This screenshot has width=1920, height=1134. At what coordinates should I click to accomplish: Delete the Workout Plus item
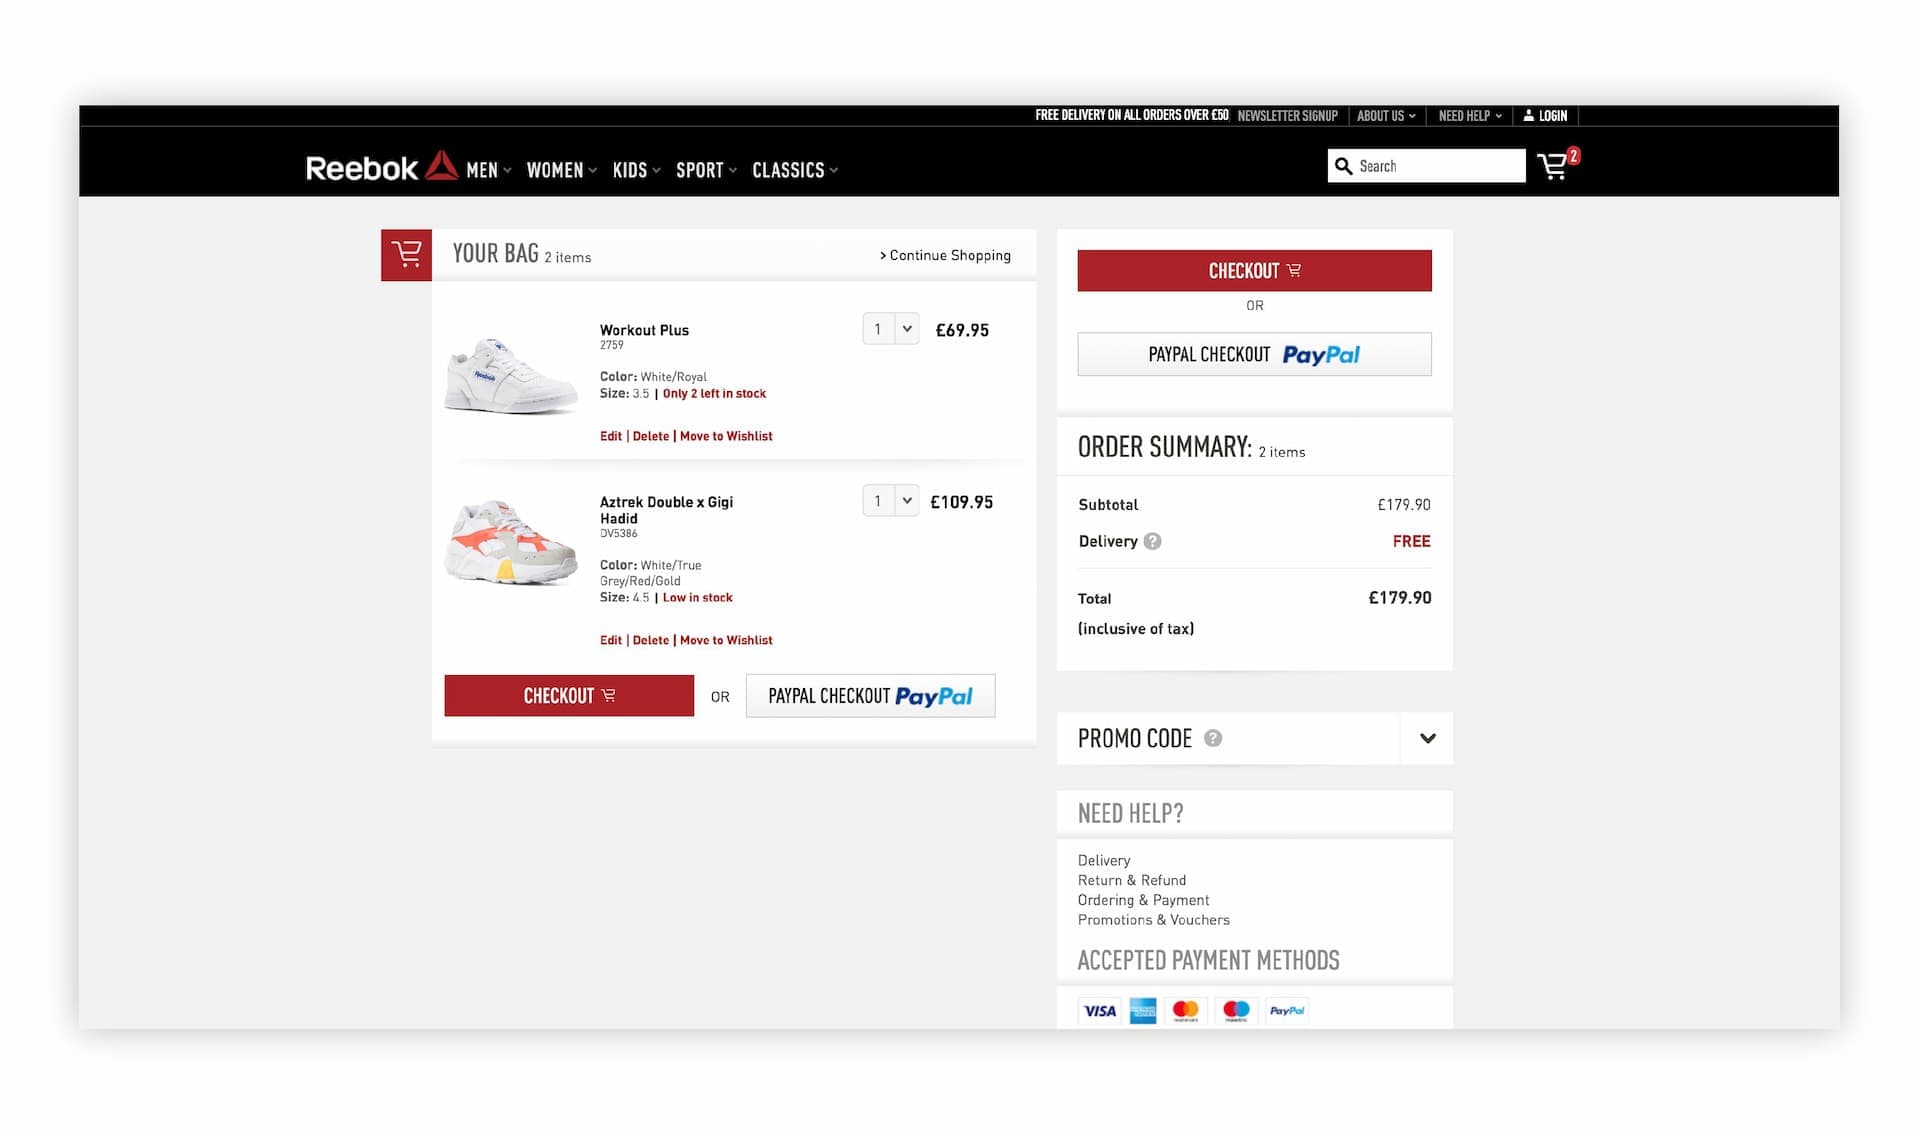coord(651,436)
